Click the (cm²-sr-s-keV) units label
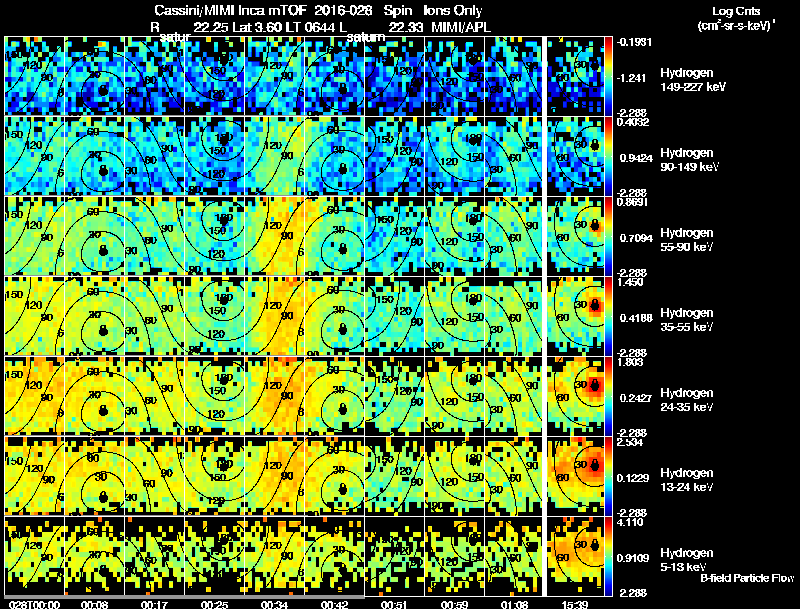The height and width of the screenshot is (609, 800). 736,25
